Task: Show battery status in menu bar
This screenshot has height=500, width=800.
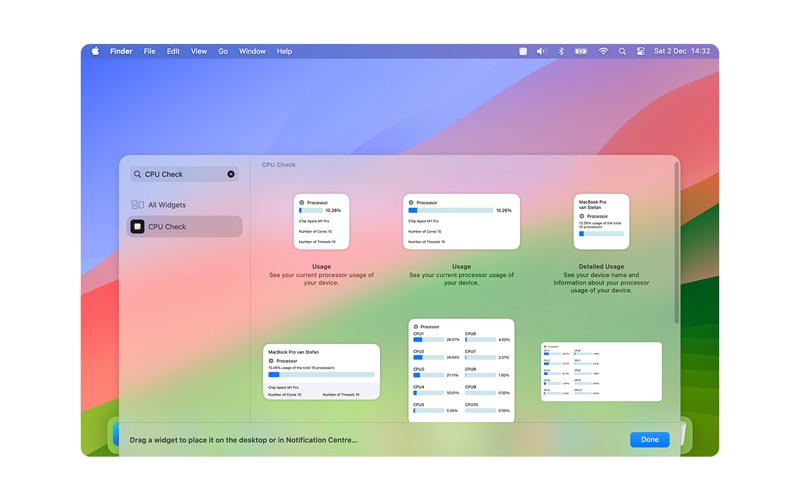Action: [581, 51]
